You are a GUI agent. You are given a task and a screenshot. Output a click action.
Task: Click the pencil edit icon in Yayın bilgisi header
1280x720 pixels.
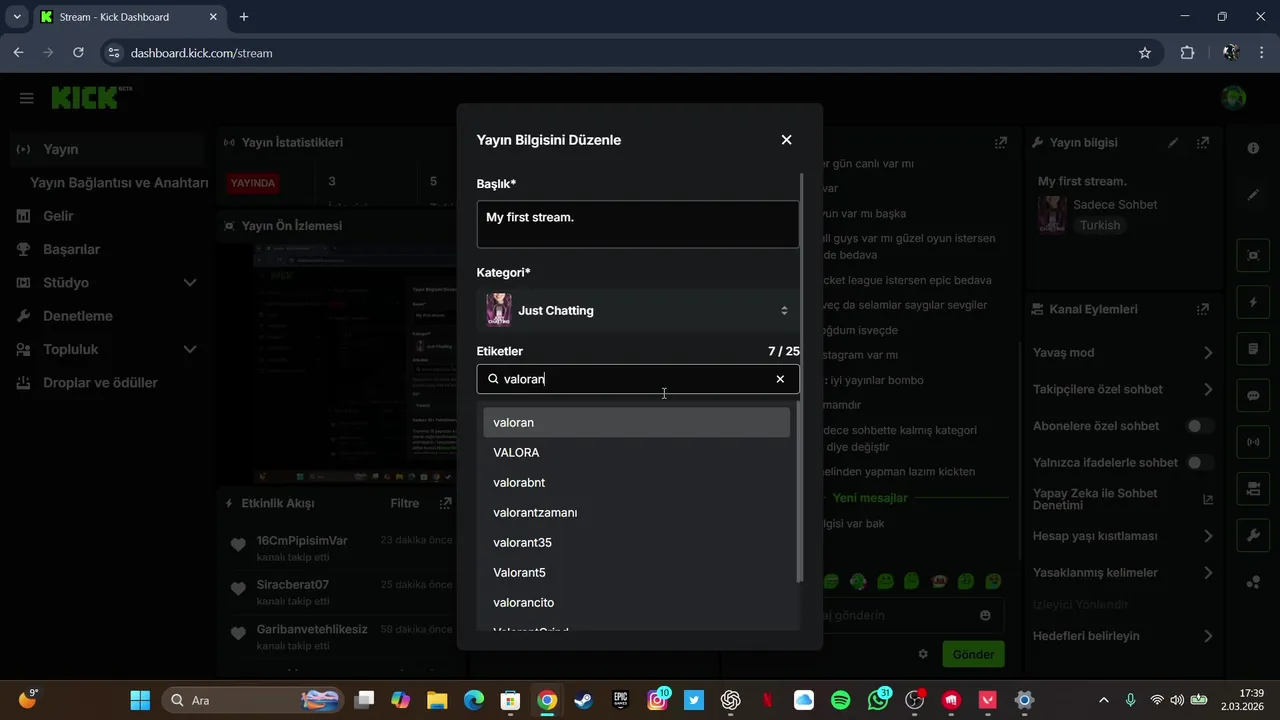click(1174, 142)
